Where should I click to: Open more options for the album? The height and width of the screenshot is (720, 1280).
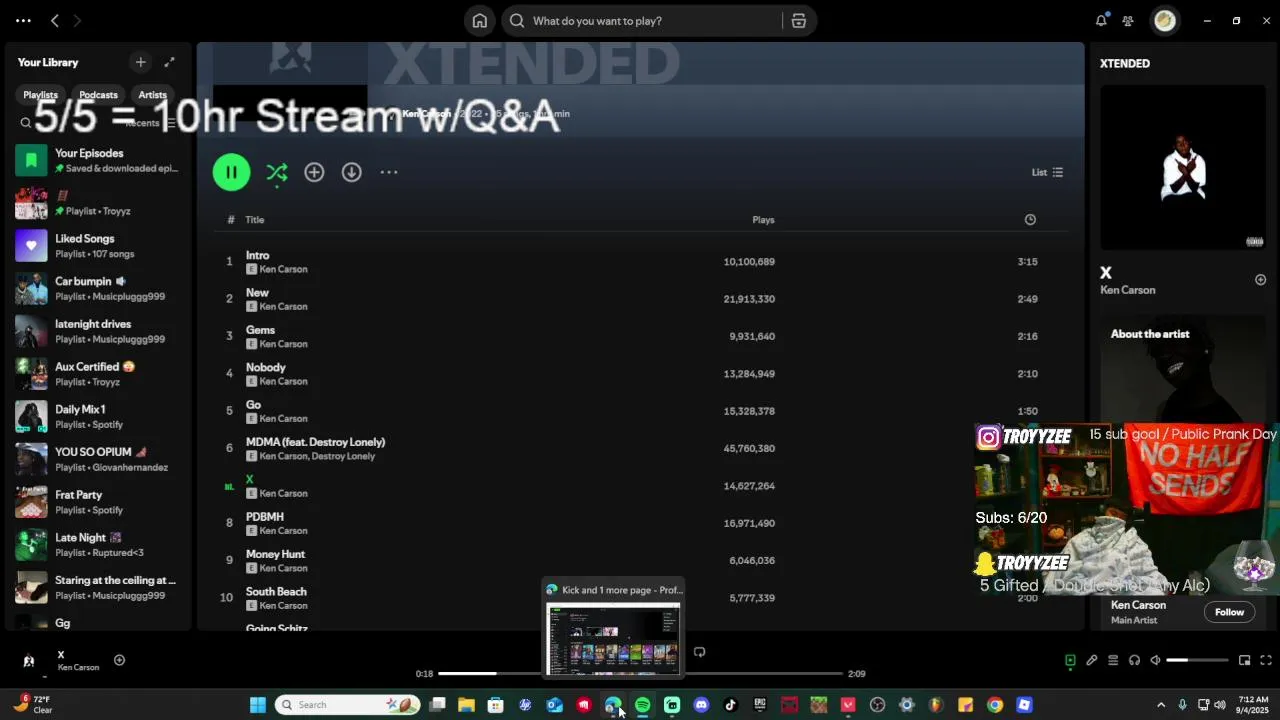point(389,172)
